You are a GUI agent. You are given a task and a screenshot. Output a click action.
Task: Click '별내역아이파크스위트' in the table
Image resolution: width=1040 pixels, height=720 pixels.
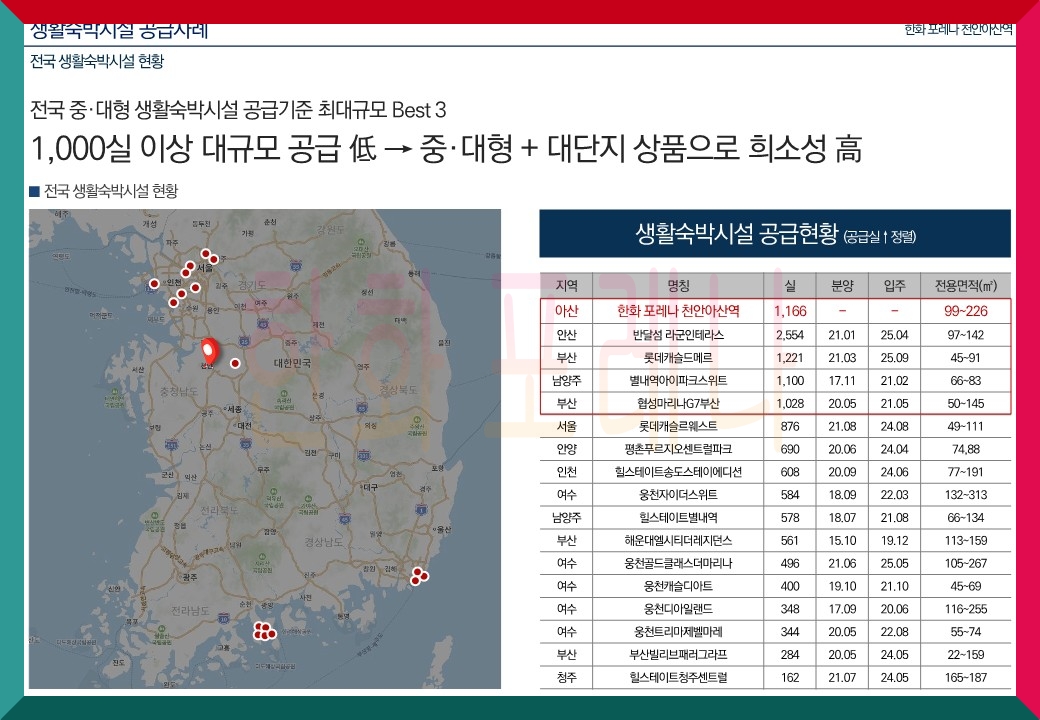(679, 381)
